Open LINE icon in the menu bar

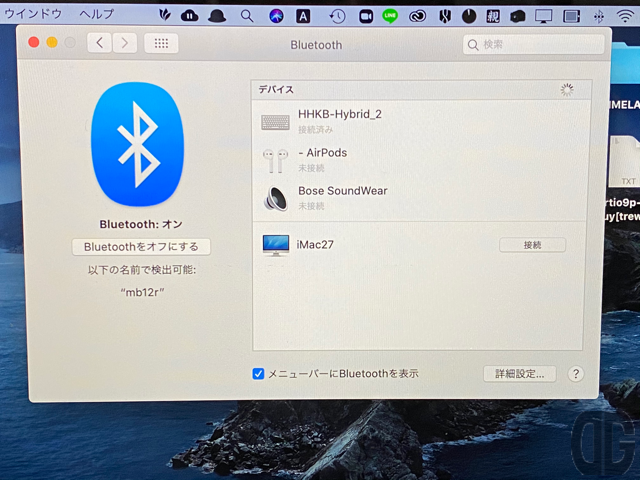tap(390, 16)
